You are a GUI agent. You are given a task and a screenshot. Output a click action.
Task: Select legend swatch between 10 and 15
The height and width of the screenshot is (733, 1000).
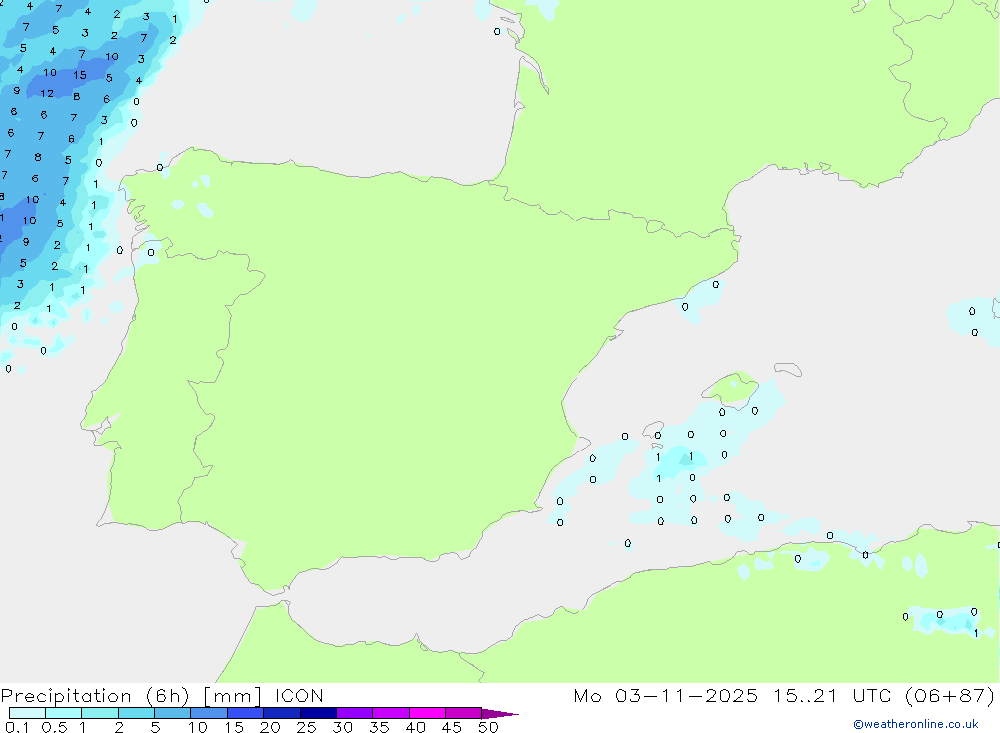click(209, 713)
